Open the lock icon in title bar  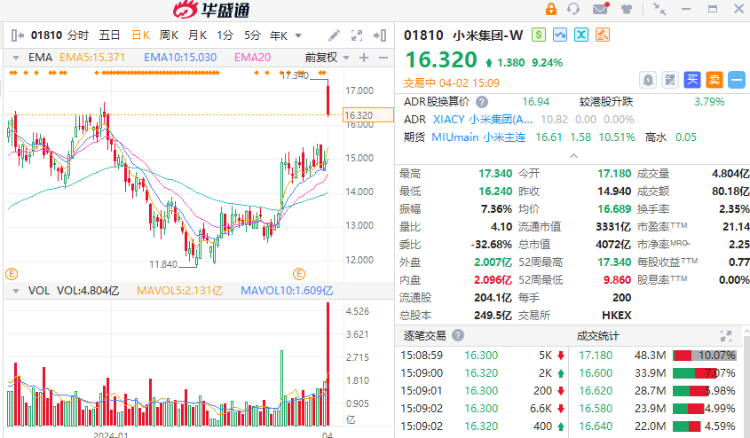(551, 9)
